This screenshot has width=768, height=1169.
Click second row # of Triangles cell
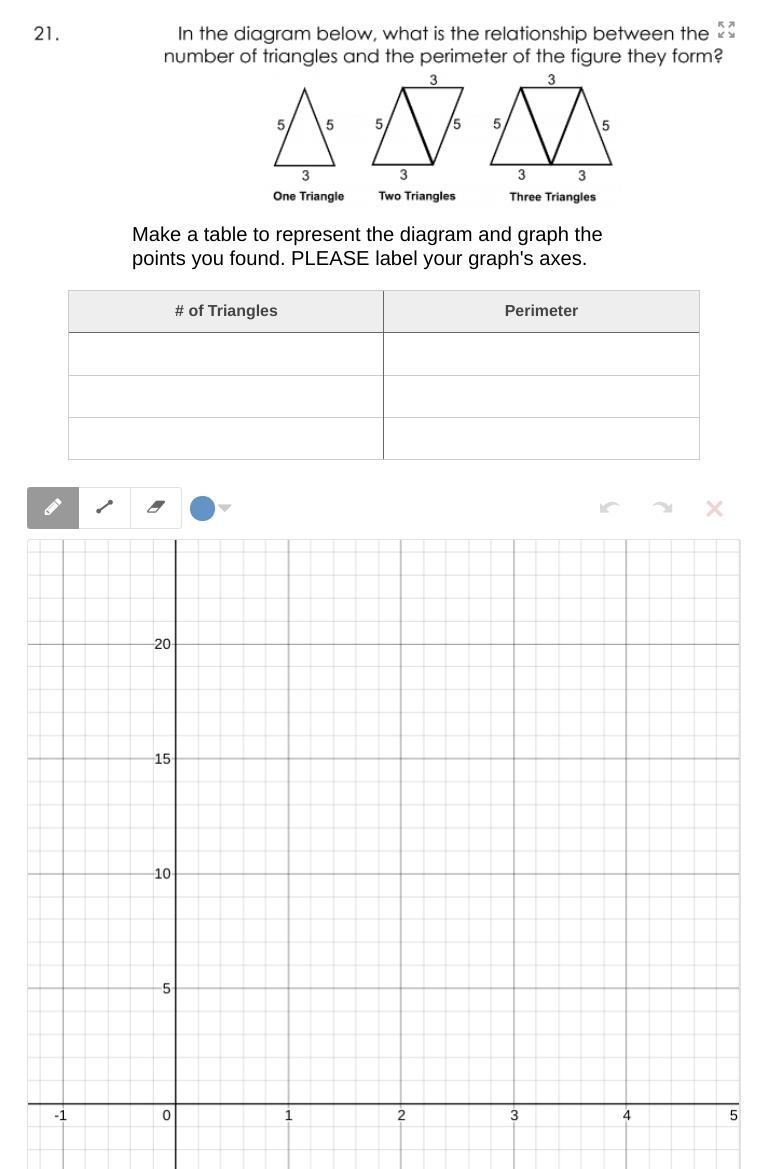[226, 397]
